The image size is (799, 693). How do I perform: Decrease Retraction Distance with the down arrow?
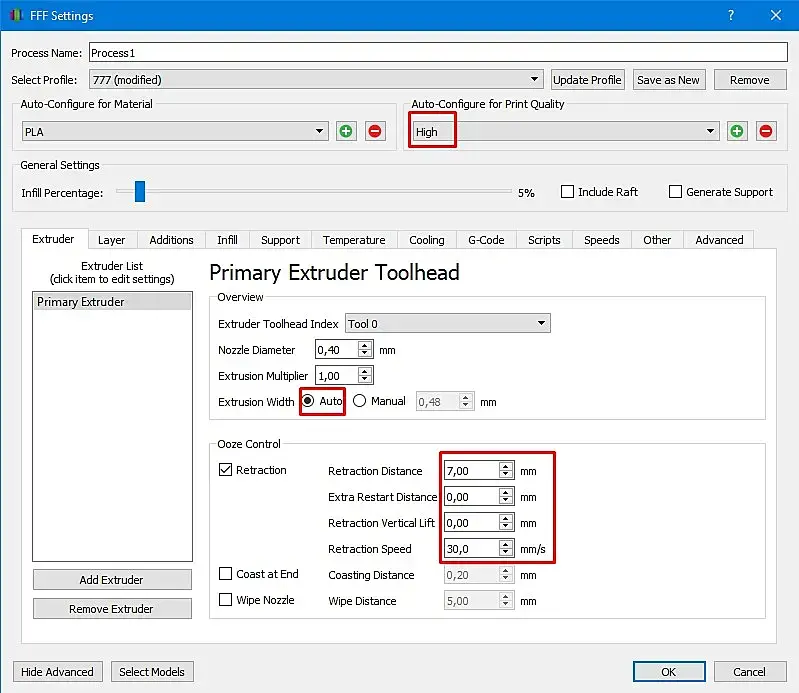(x=505, y=474)
